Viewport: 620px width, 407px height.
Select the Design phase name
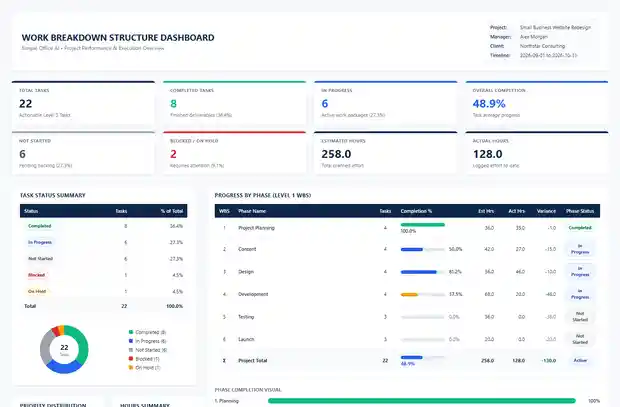click(246, 272)
